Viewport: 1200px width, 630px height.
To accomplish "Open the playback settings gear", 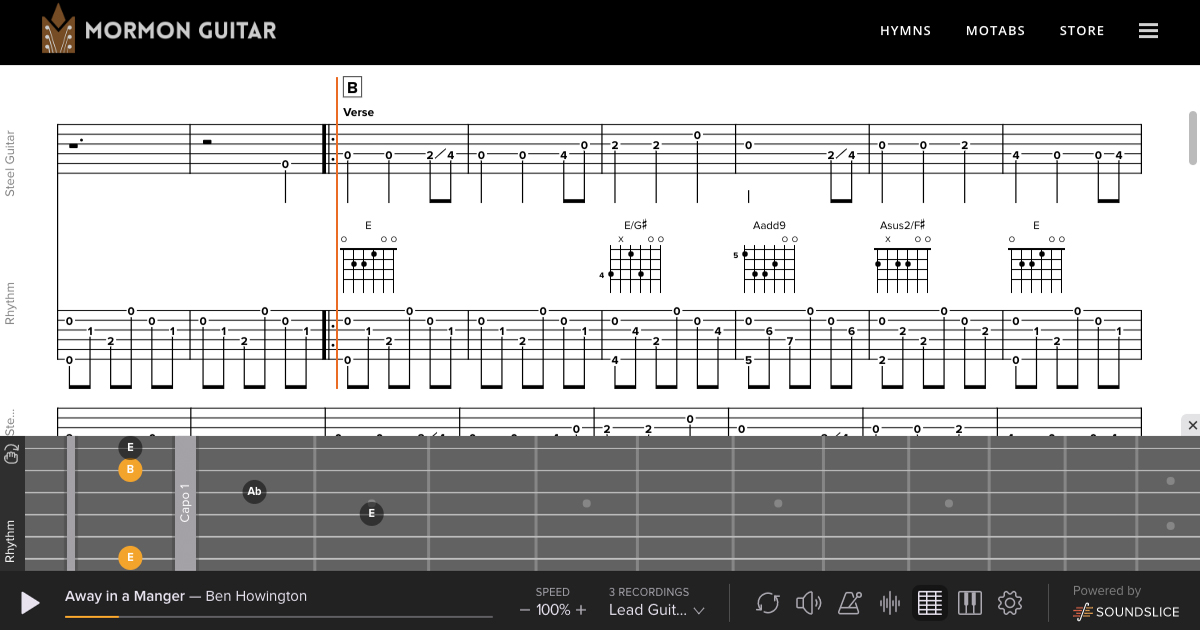I will (x=1010, y=603).
